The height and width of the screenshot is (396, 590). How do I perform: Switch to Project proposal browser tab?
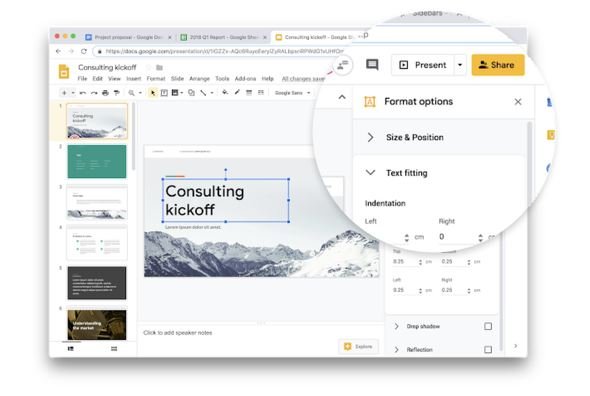[128, 37]
